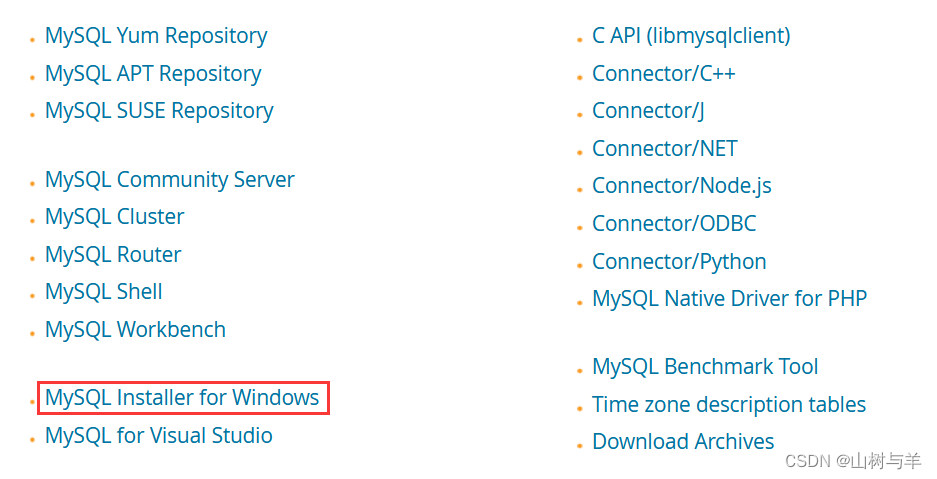This screenshot has width=937, height=479.
Task: Open the MySQL Benchmark Tool link
Action: click(705, 367)
